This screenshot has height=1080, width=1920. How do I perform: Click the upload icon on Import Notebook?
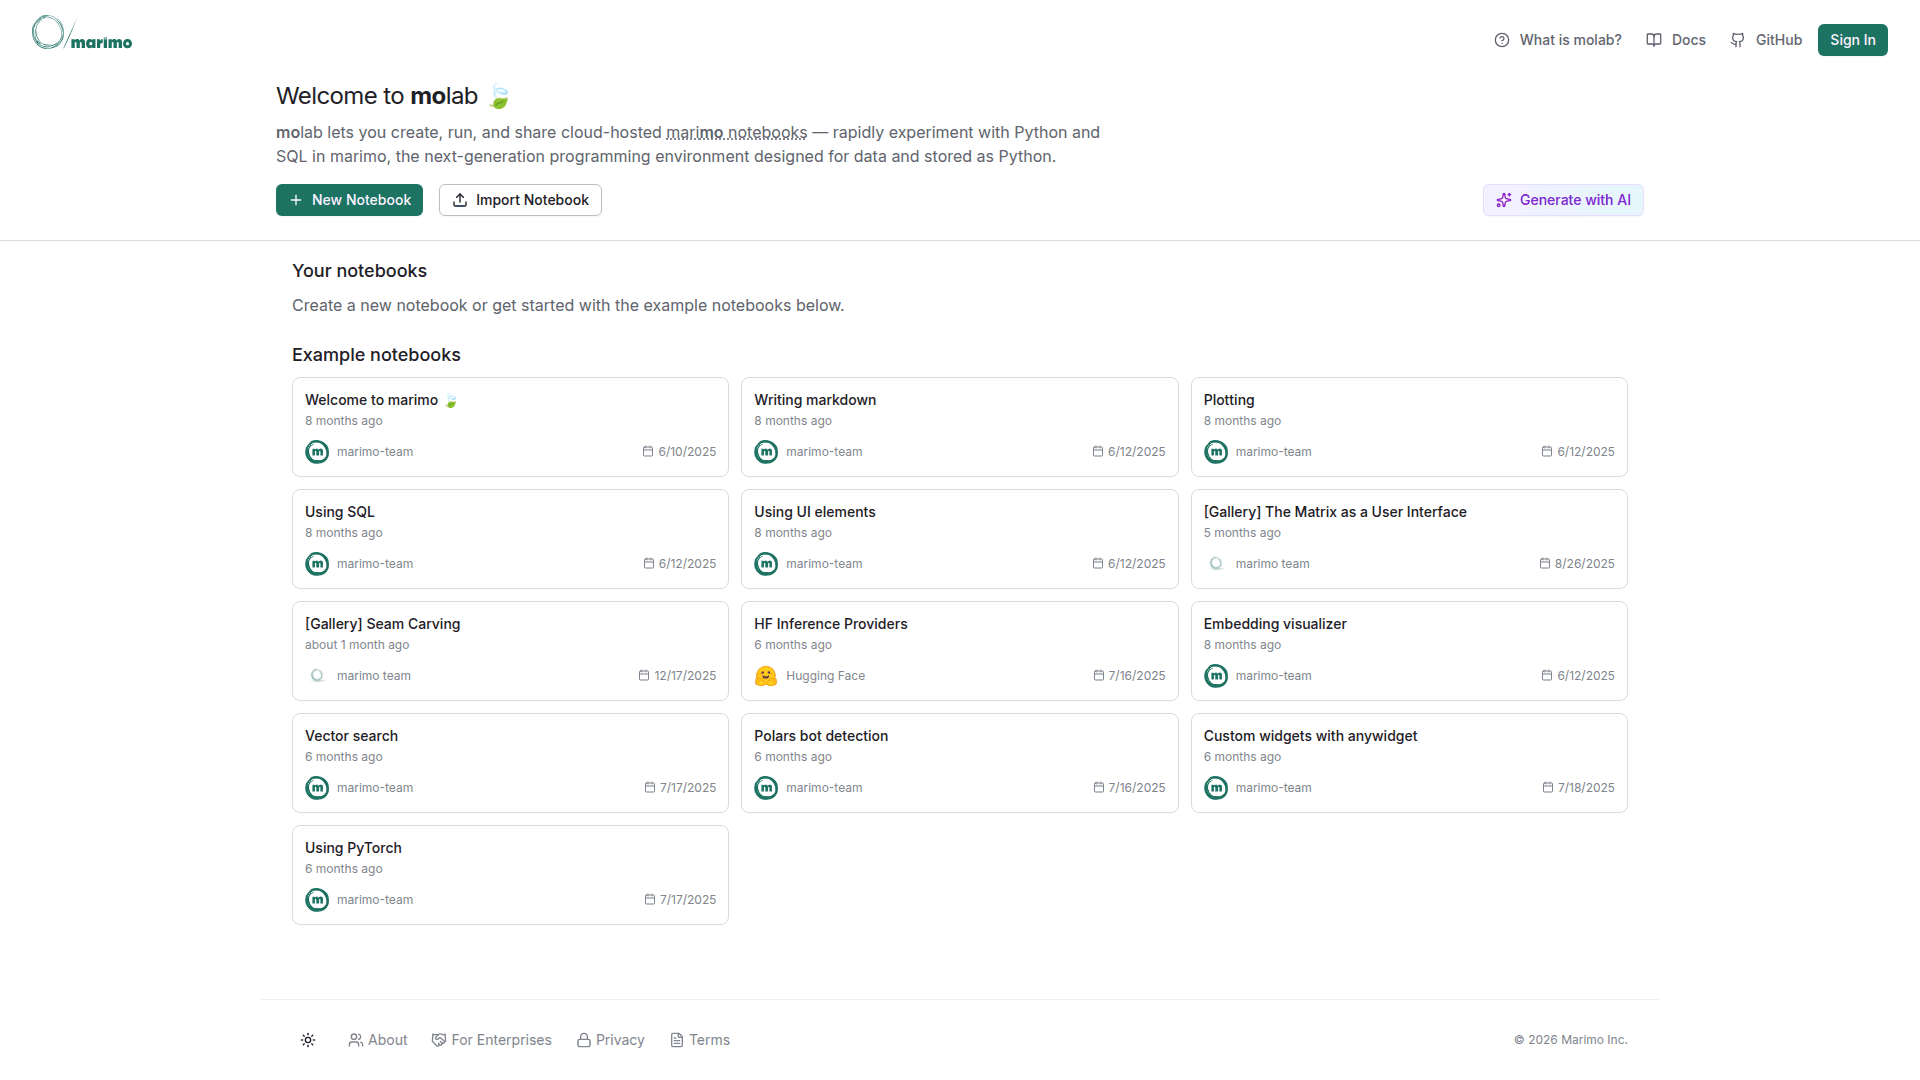(460, 200)
